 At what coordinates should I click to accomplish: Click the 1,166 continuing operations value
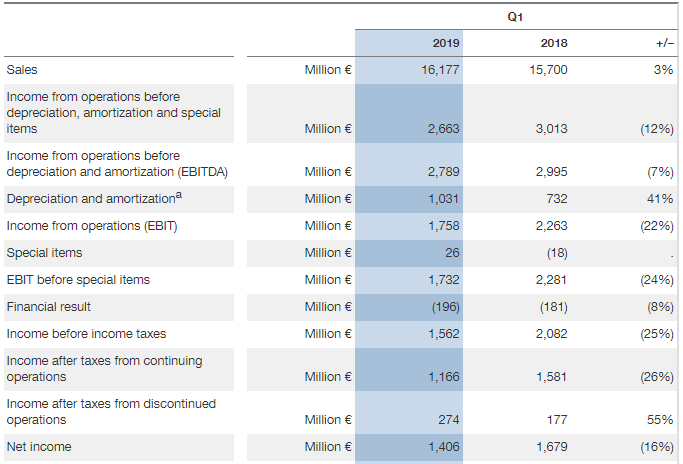click(443, 377)
